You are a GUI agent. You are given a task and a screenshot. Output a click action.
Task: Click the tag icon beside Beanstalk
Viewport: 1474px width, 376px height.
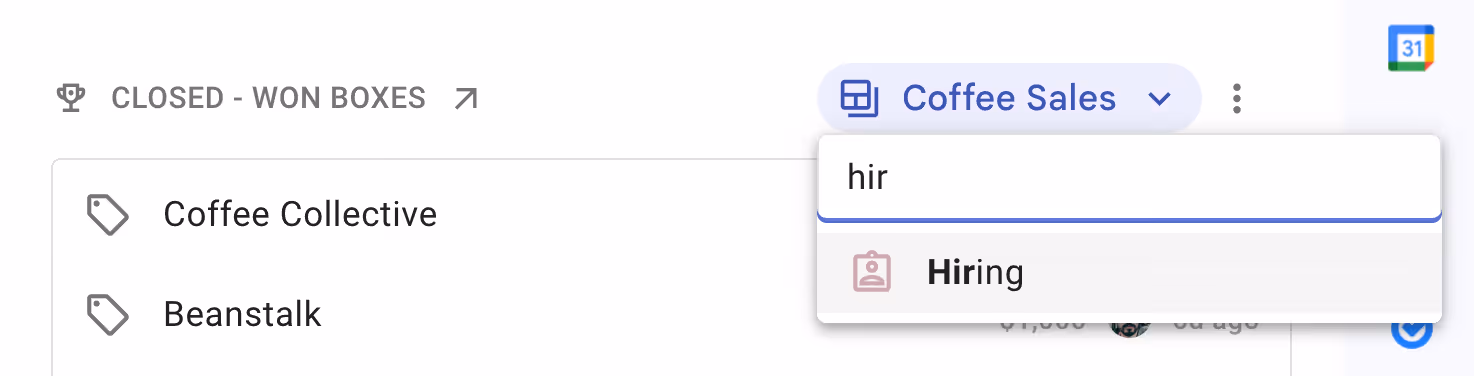tap(108, 314)
